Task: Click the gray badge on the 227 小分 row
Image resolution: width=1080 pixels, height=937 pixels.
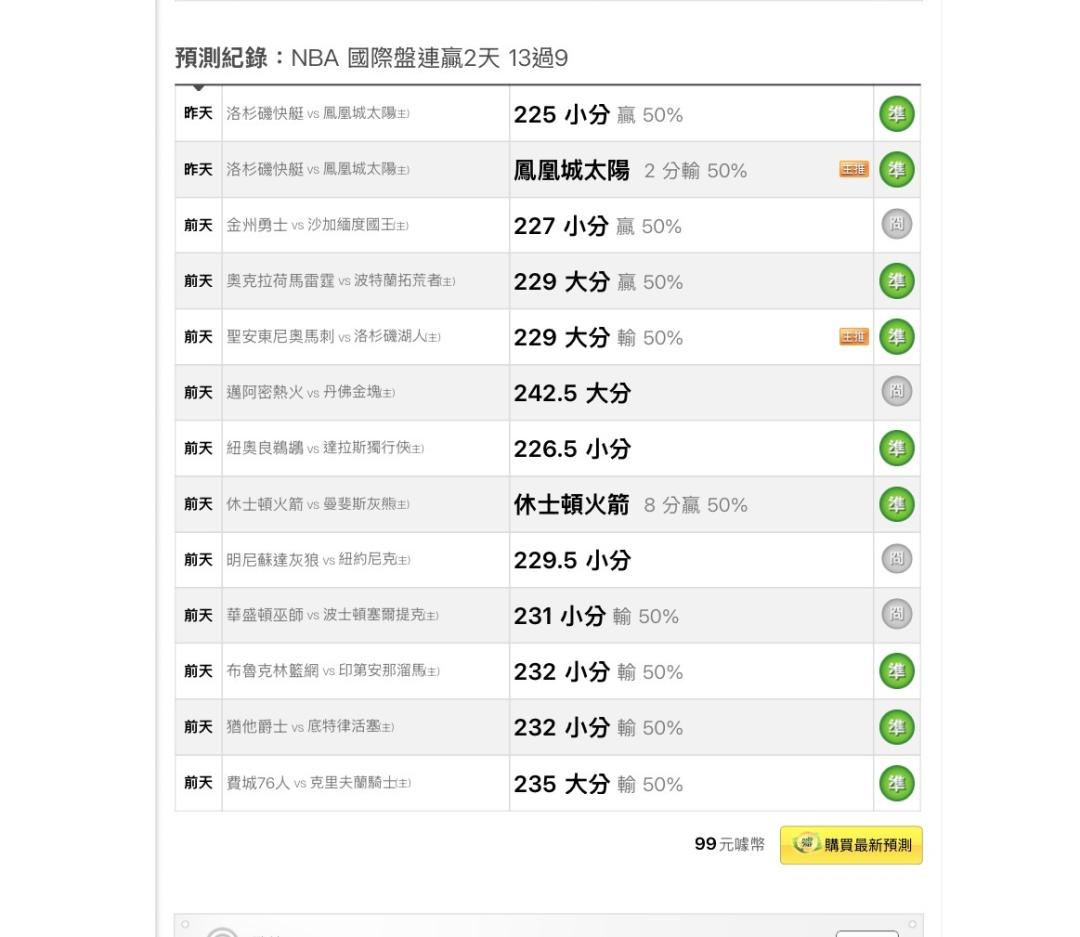Action: click(896, 225)
